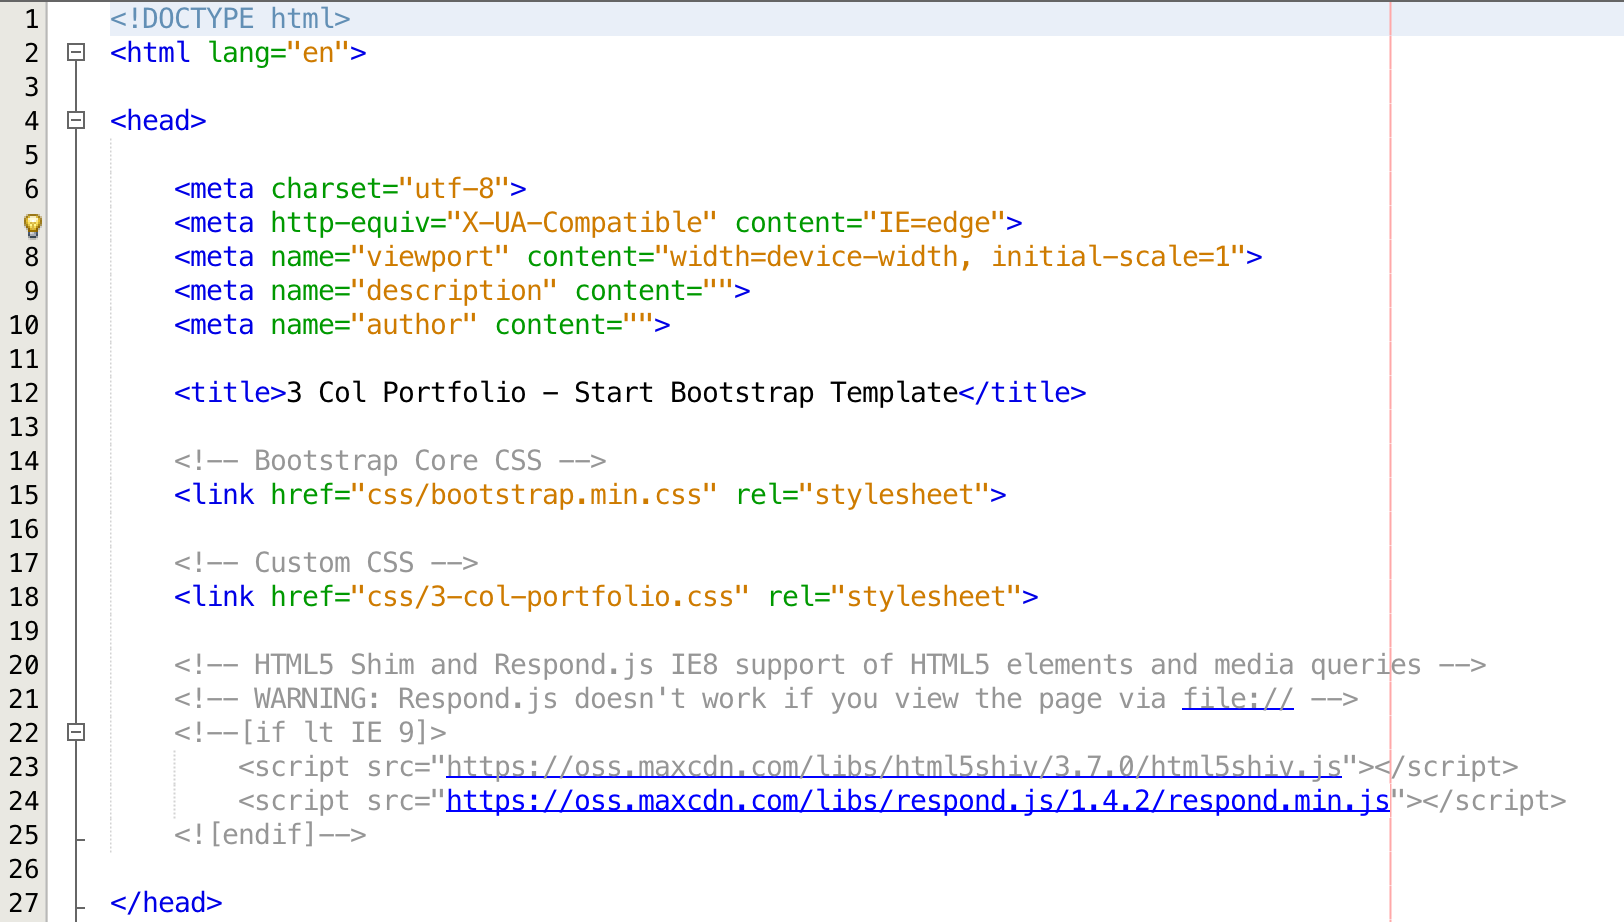
Task: Click the lang 'en' attribute value
Action: click(x=318, y=52)
